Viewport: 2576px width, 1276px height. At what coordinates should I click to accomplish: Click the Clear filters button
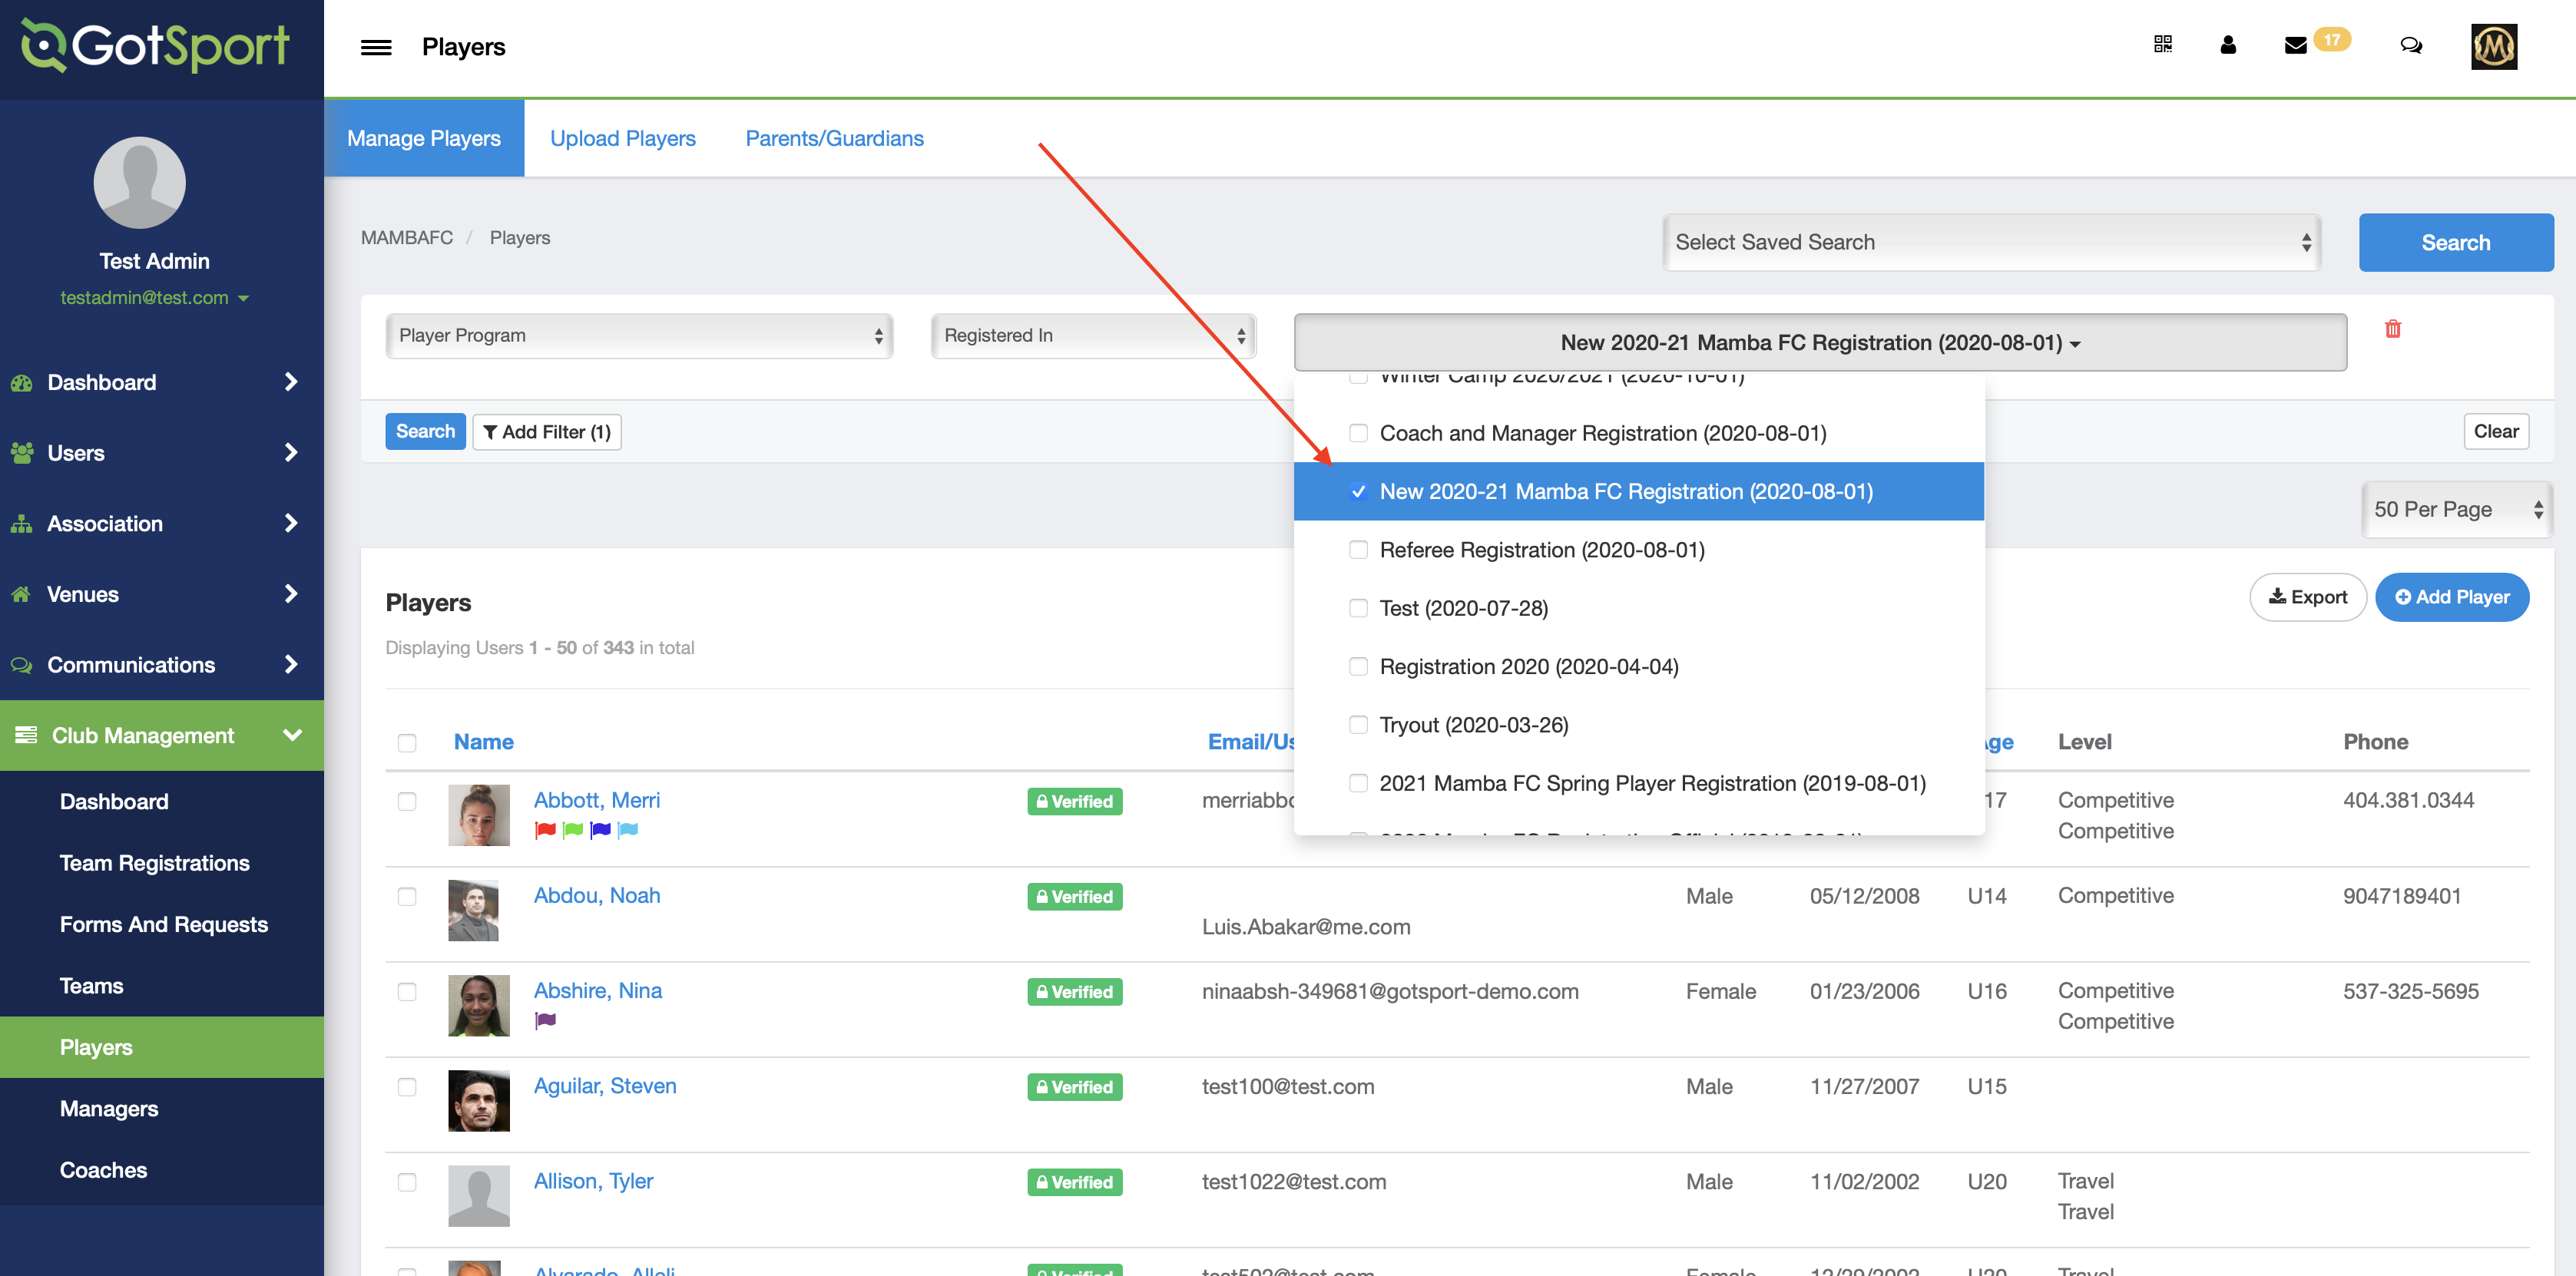pyautogui.click(x=2496, y=431)
